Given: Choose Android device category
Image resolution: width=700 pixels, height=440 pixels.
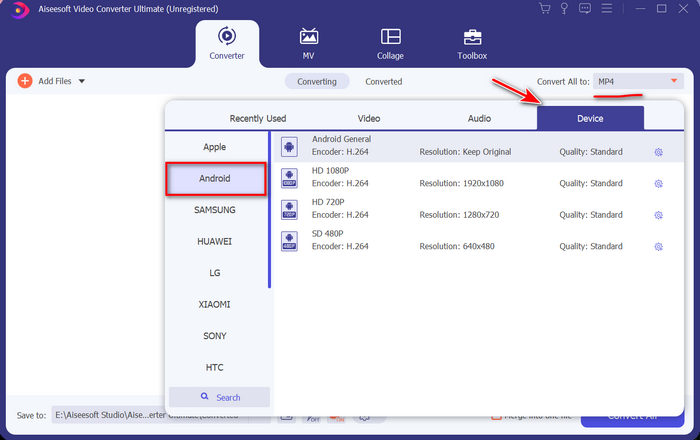Looking at the screenshot, I should click(215, 178).
